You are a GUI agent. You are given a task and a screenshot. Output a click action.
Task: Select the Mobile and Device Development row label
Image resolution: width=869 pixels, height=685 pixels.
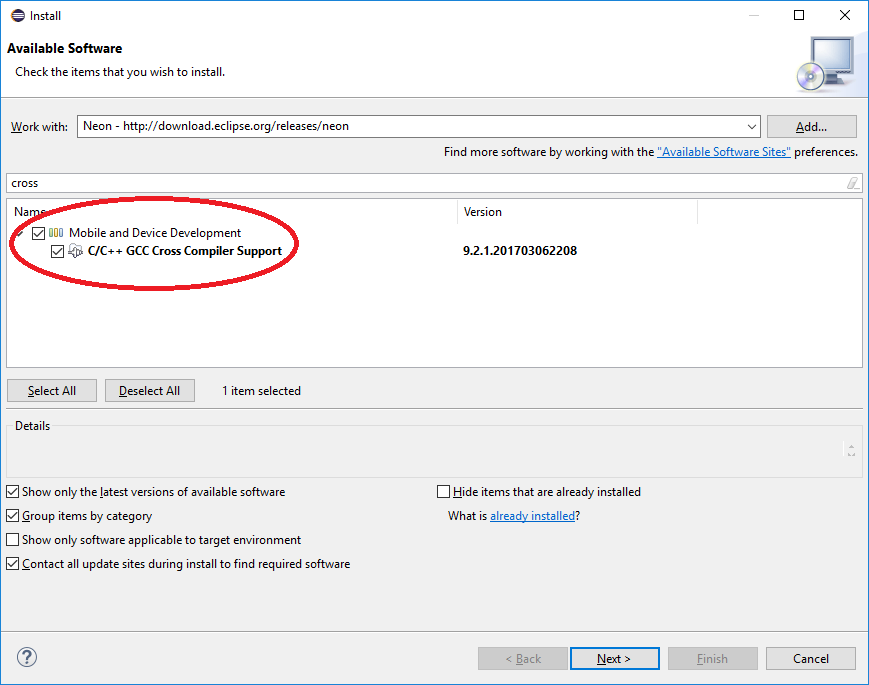tap(155, 233)
